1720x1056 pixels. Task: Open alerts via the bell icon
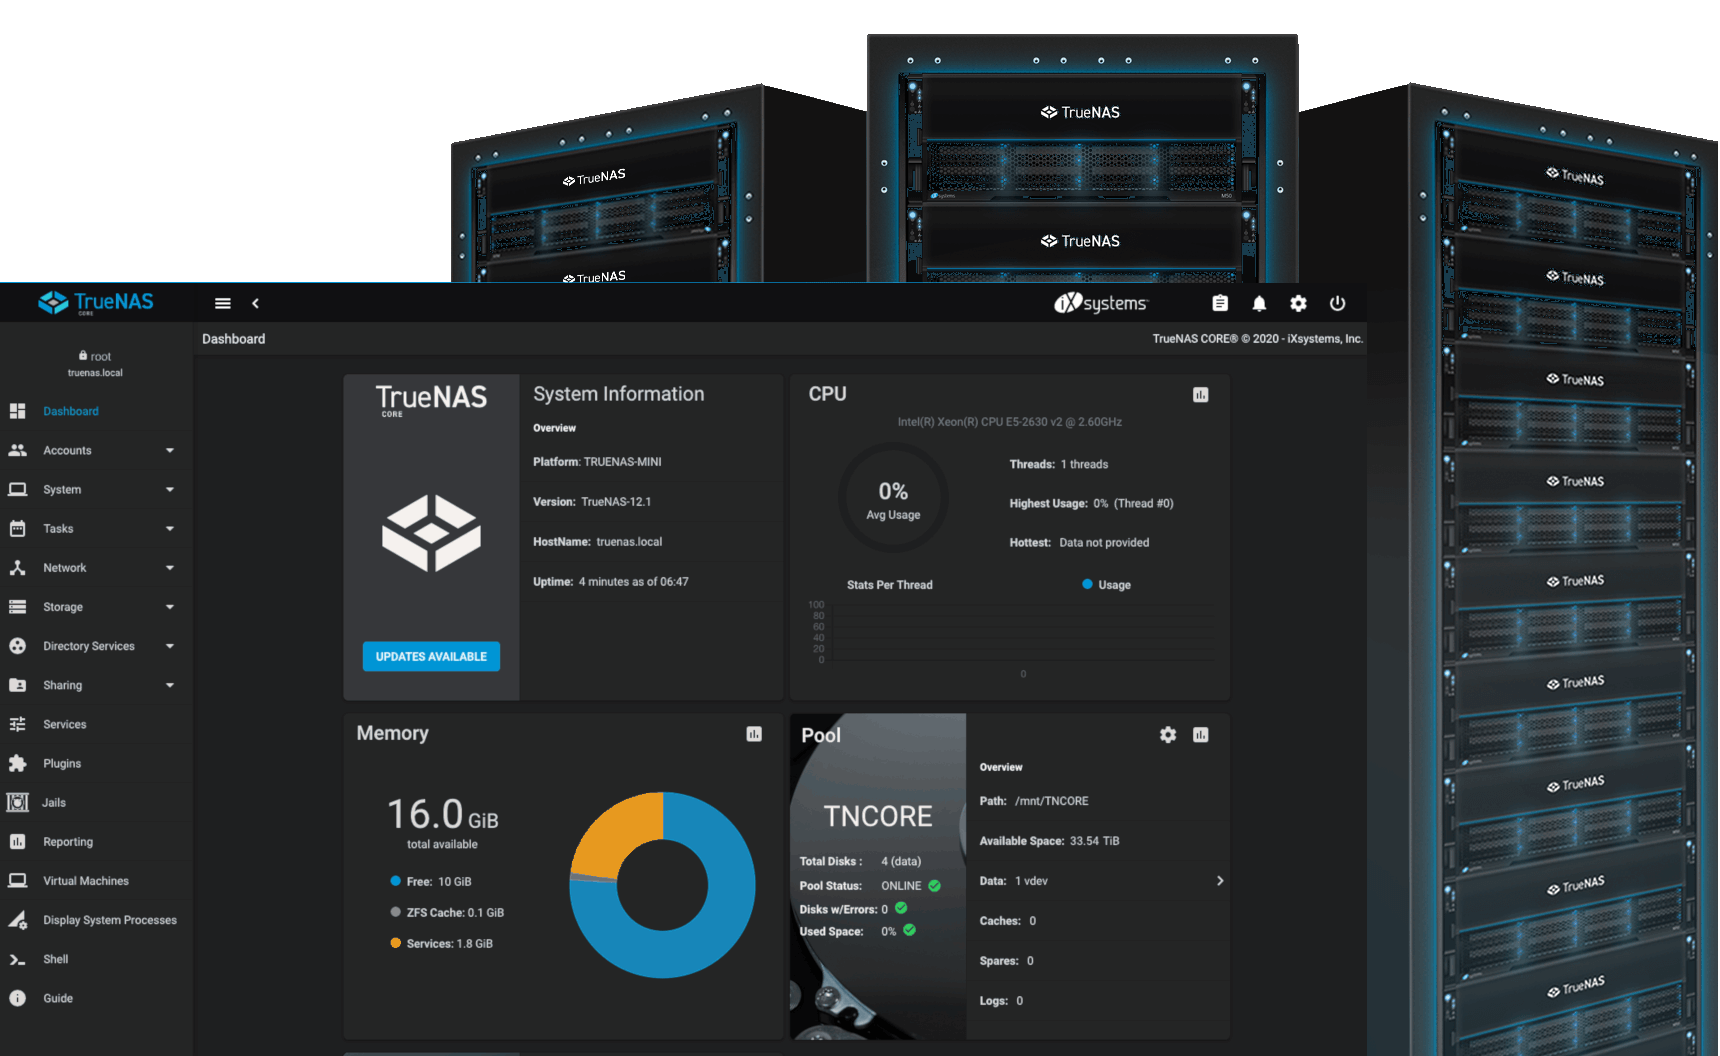[x=1259, y=303]
